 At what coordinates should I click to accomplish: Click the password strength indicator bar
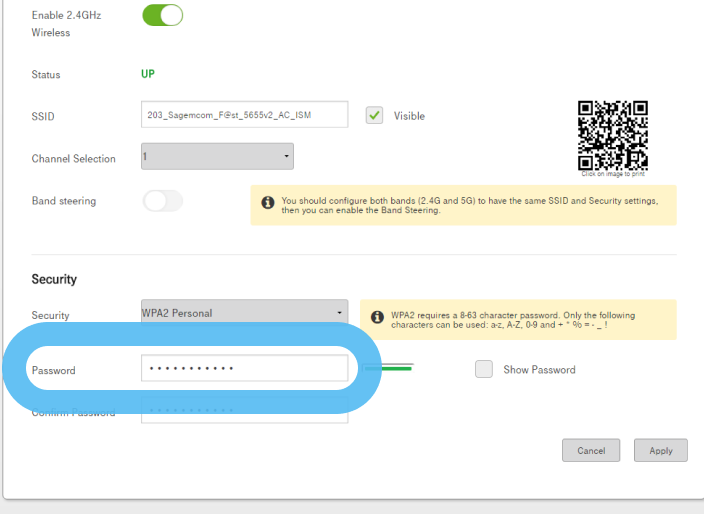tap(389, 368)
